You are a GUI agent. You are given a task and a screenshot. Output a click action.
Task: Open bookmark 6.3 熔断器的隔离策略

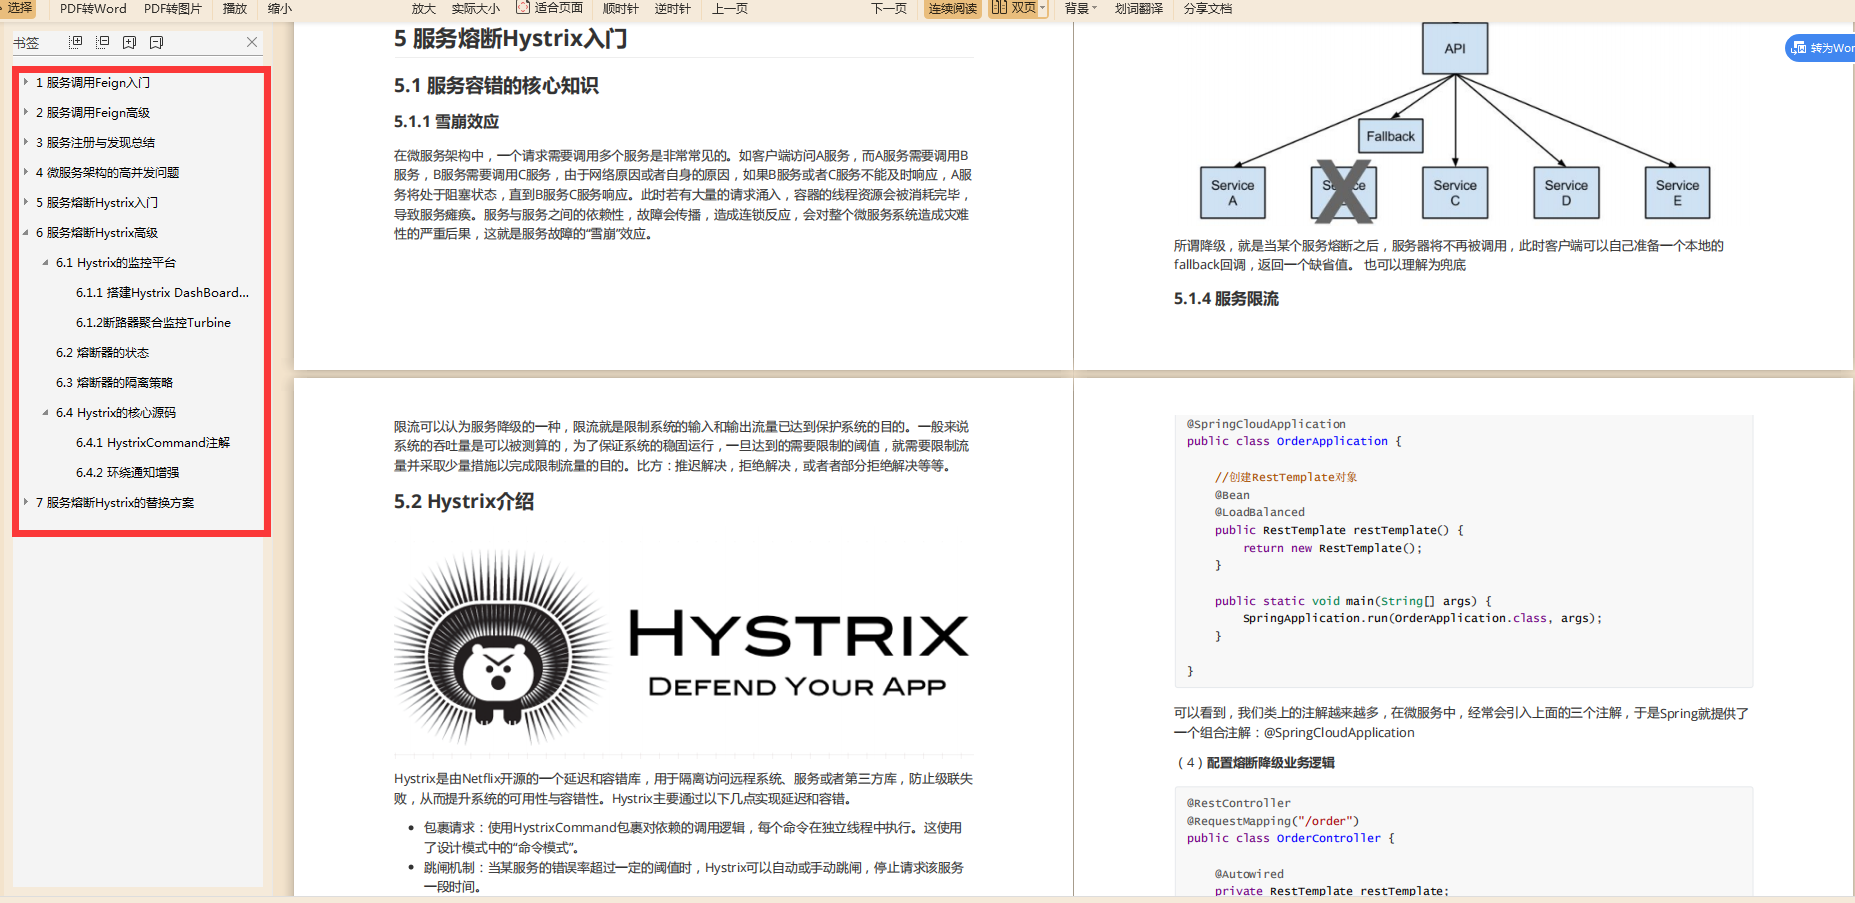(x=114, y=382)
